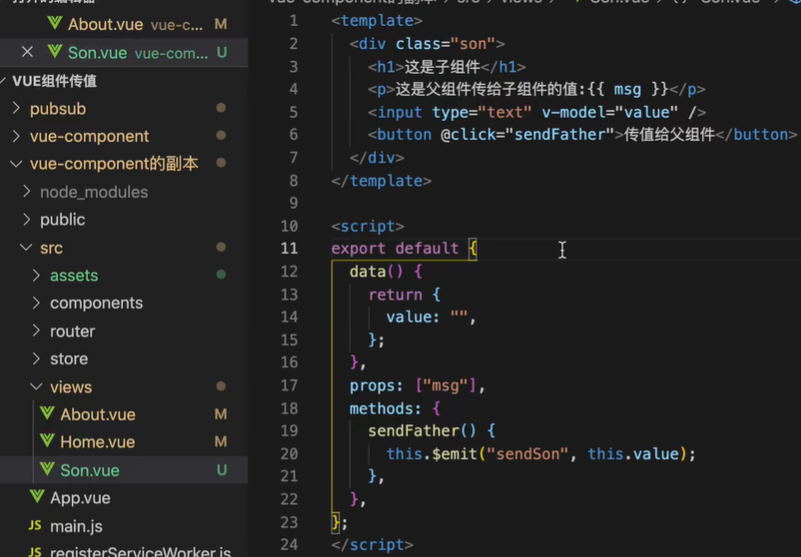Click the JS icon beside main.js
Image resolution: width=801 pixels, height=557 pixels.
[35, 525]
